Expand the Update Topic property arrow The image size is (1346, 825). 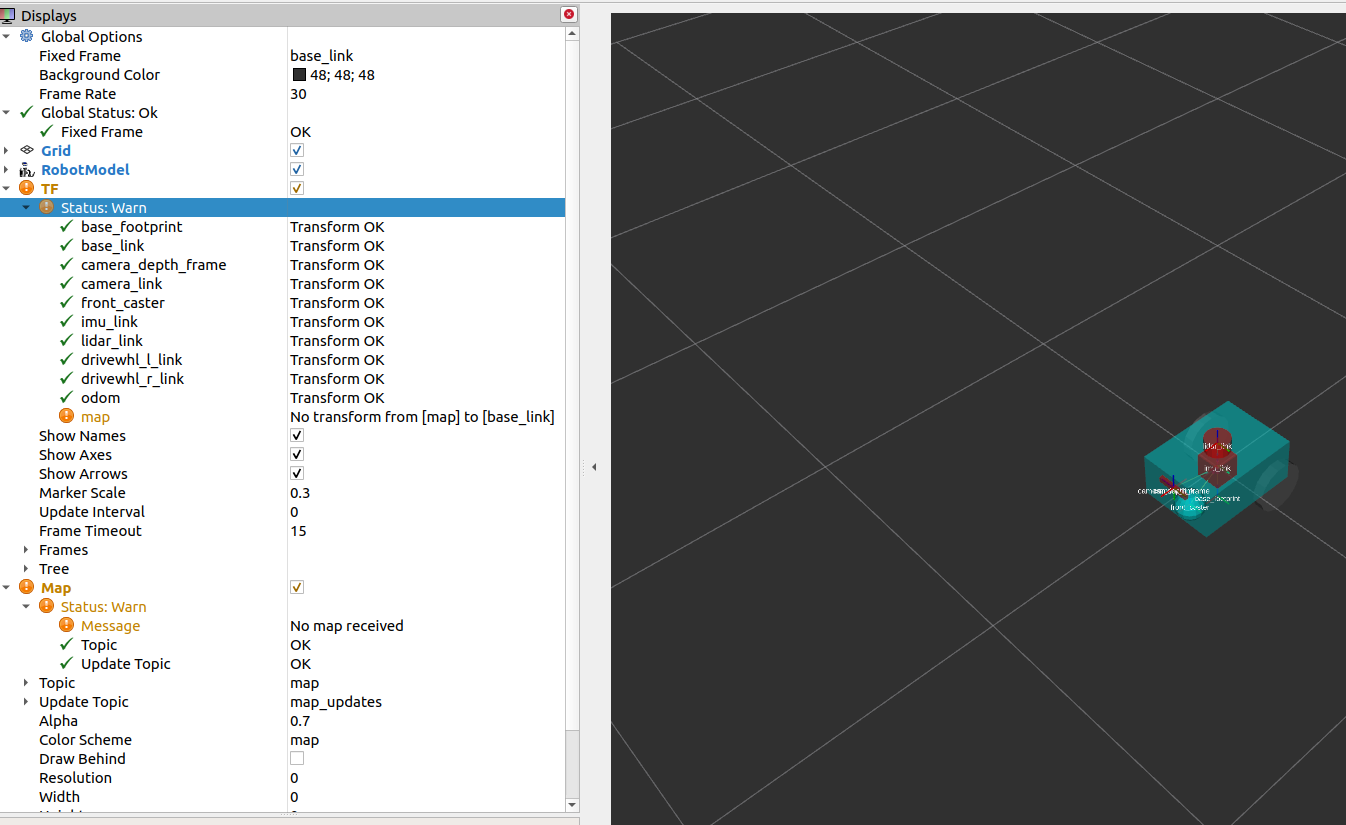click(x=26, y=702)
